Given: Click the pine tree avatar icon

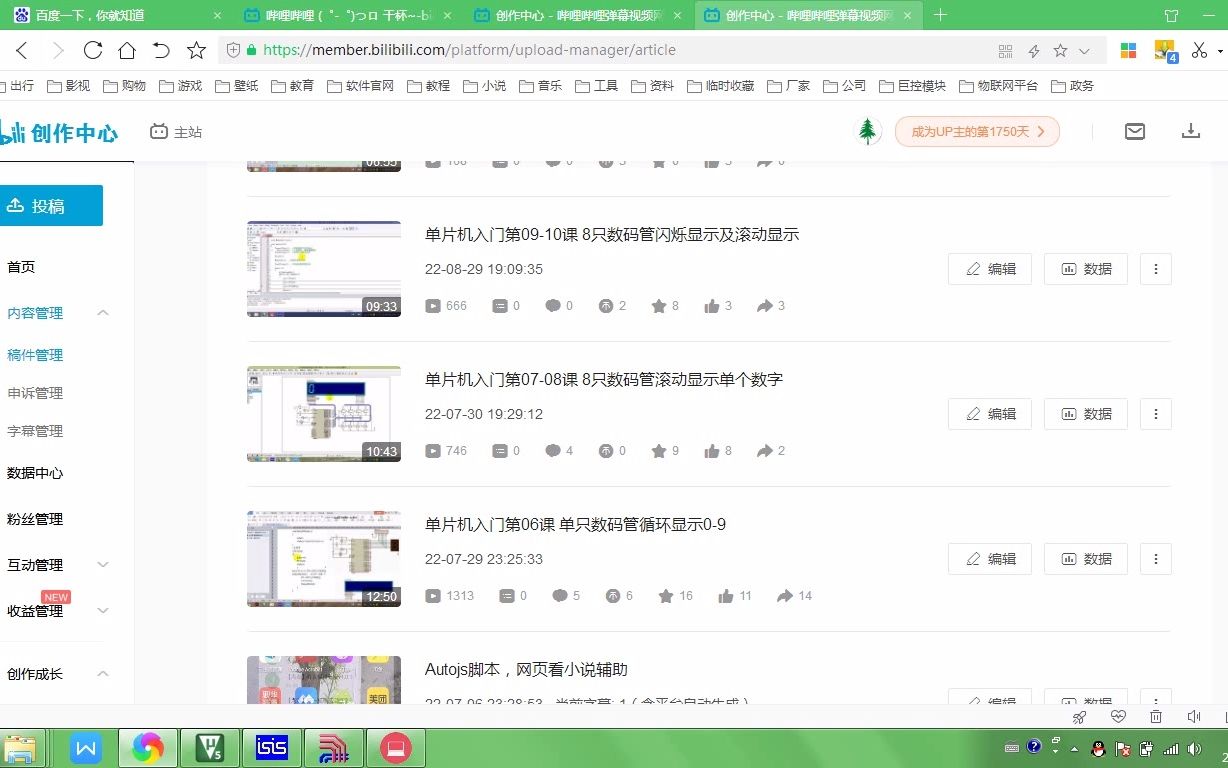Looking at the screenshot, I should pos(869,131).
